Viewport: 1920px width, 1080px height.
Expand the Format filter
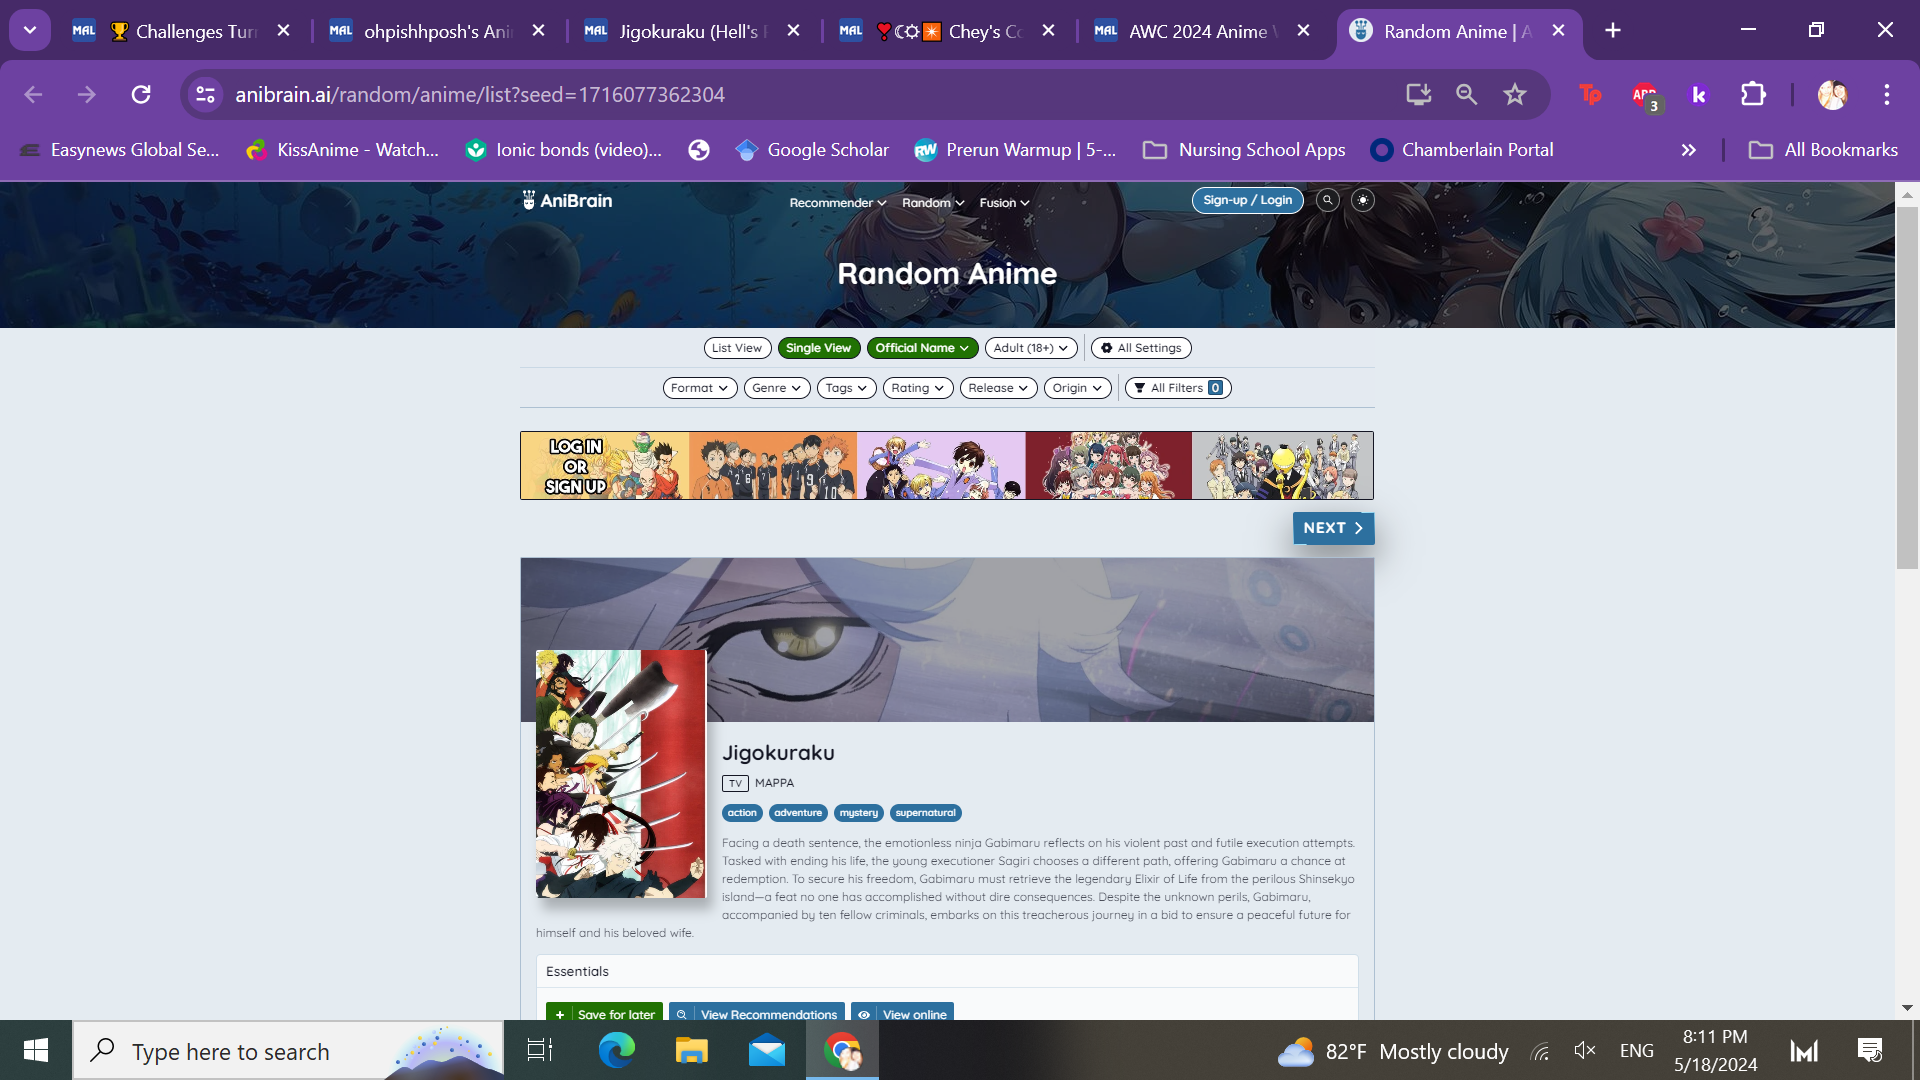pyautogui.click(x=700, y=388)
